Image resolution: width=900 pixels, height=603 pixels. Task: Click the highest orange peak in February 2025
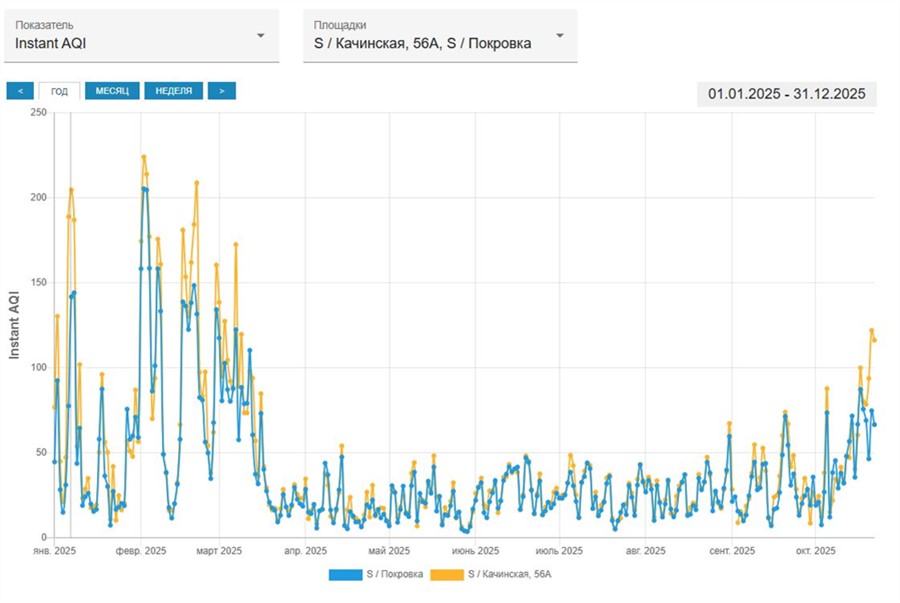144,157
